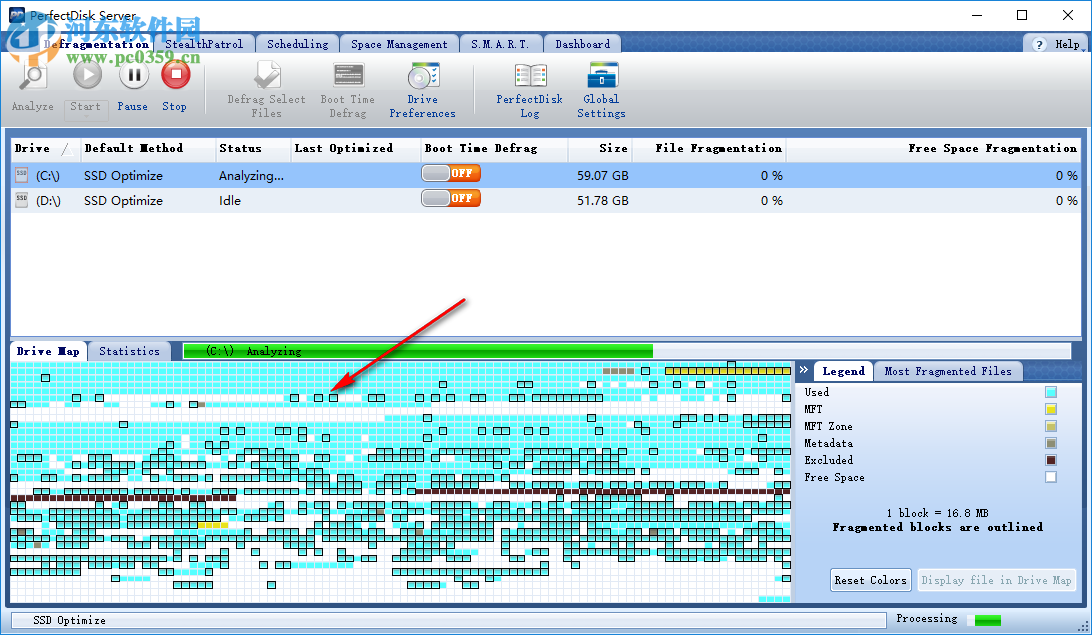Change the MFT Zone color swatch
Viewport: 1092px width, 635px height.
(1051, 426)
